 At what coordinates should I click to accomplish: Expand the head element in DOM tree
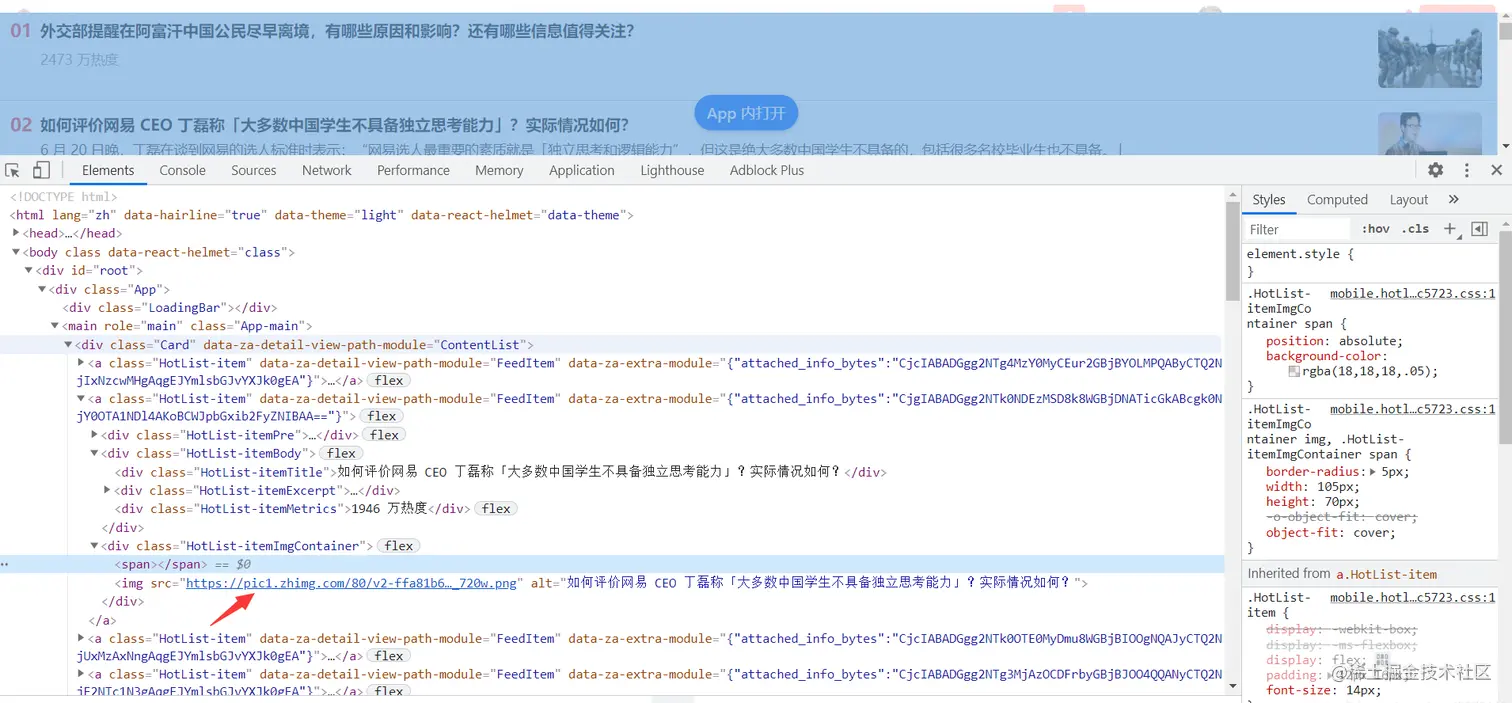[x=16, y=233]
